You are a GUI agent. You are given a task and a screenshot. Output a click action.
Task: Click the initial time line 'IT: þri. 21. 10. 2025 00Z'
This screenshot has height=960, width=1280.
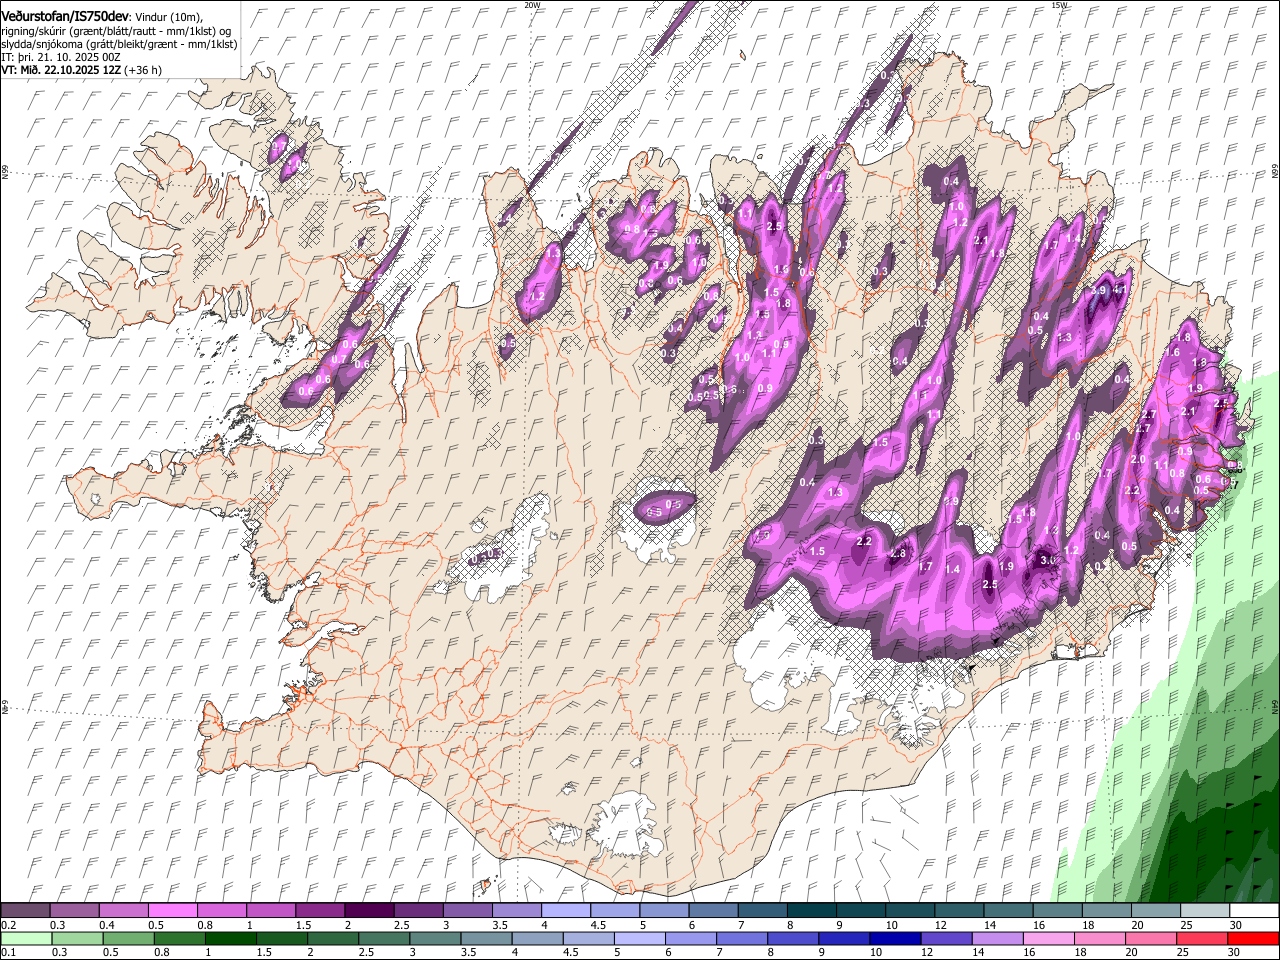pos(61,57)
